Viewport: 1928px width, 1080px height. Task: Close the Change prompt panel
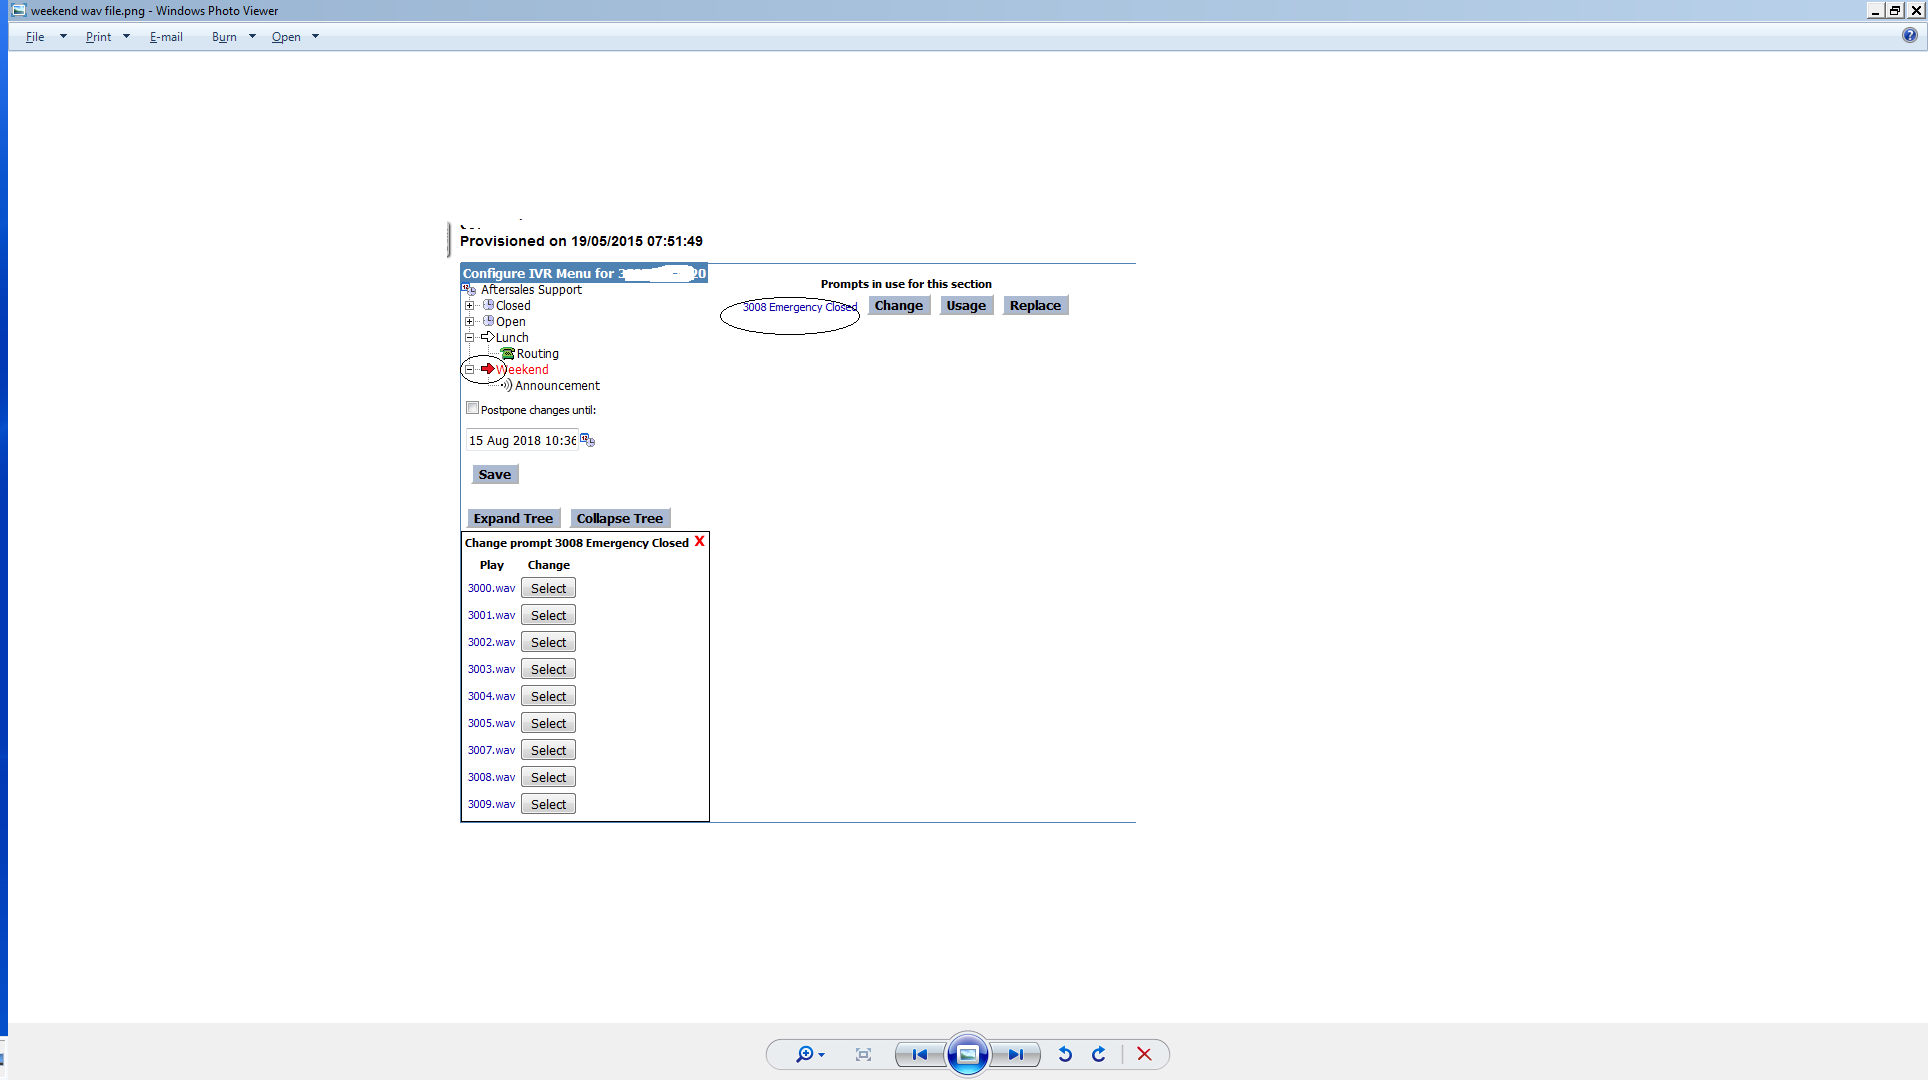click(x=700, y=541)
